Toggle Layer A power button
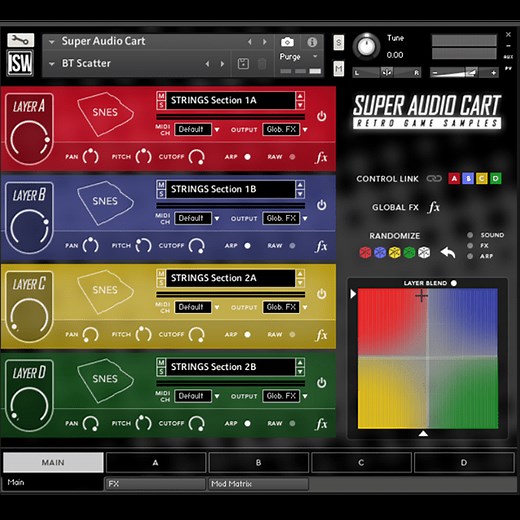 pos(321,116)
